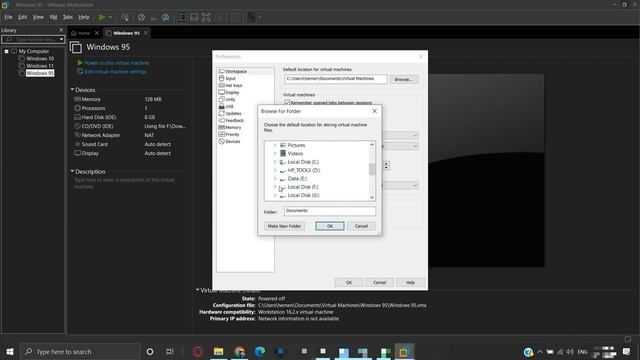Click the default VM location path field
The height and width of the screenshot is (360, 640).
(336, 79)
